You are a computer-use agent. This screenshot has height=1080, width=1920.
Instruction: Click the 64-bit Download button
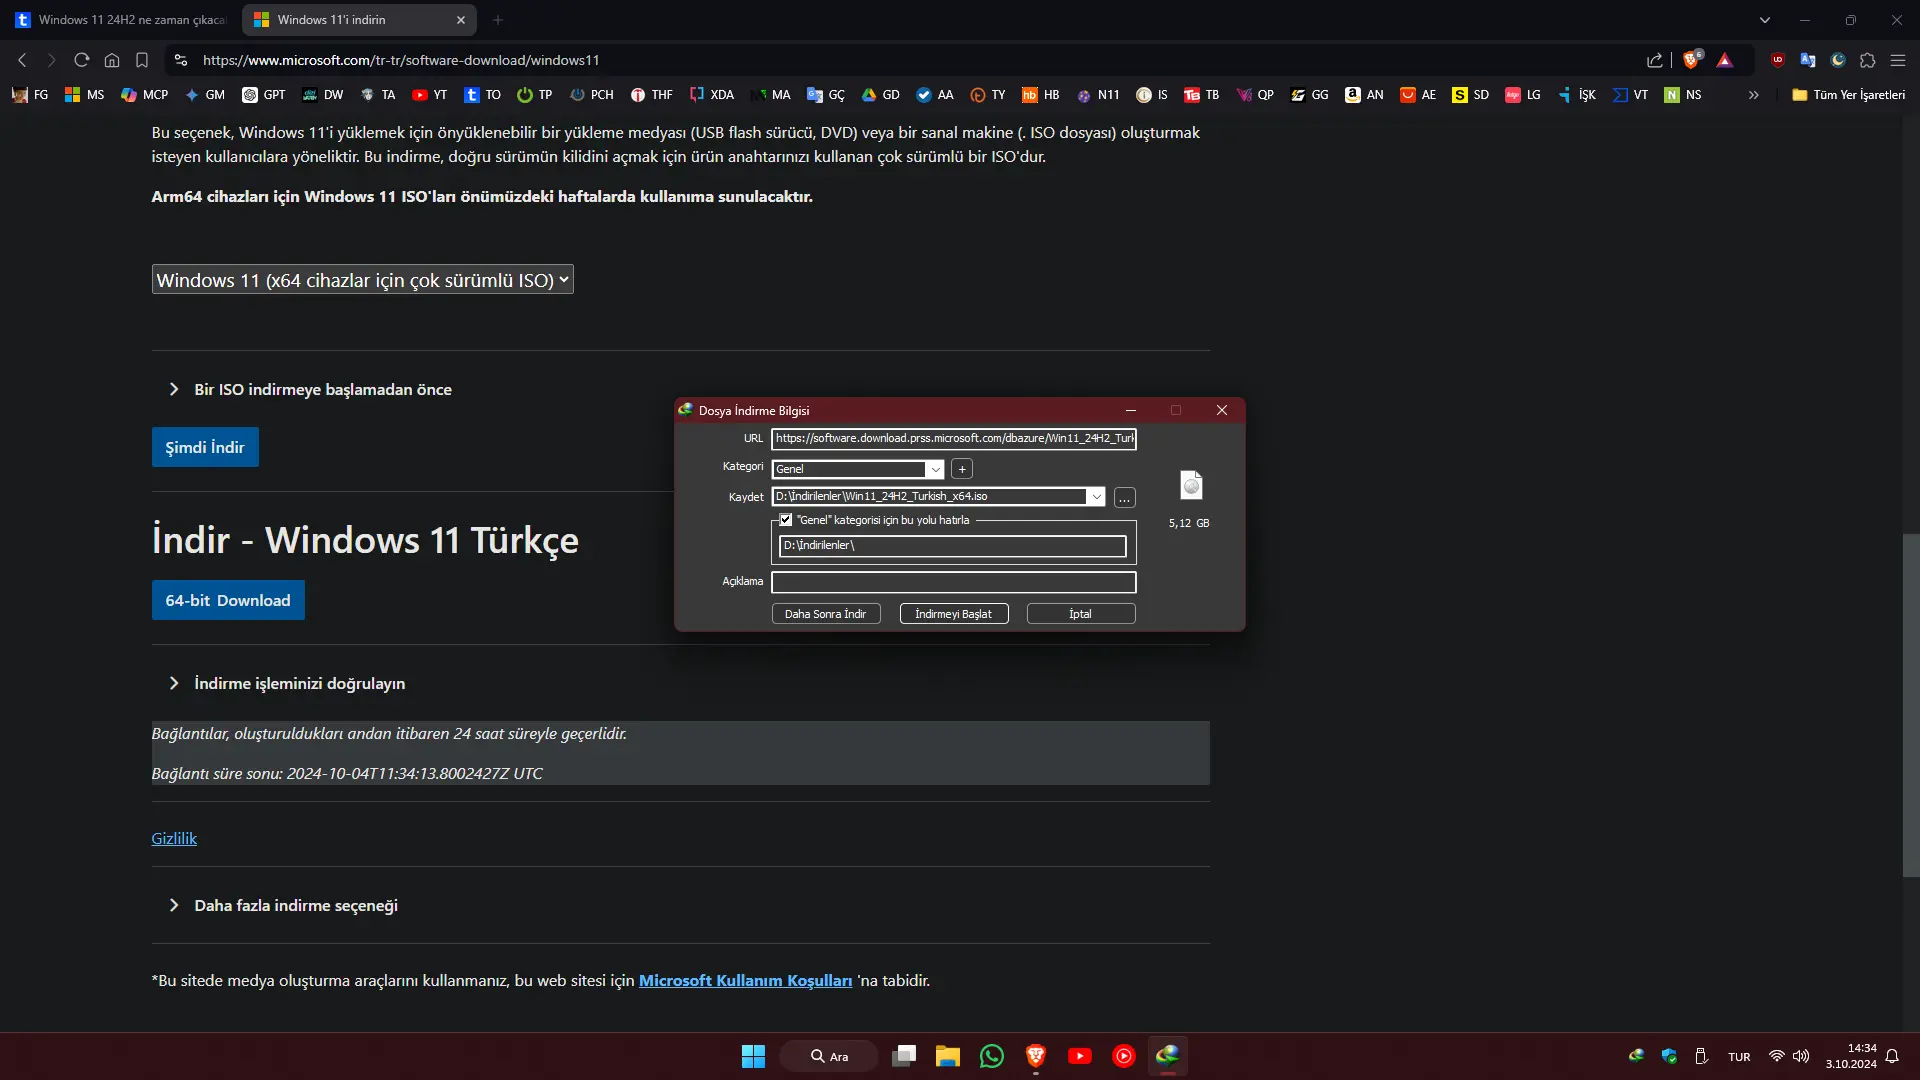[x=228, y=600]
